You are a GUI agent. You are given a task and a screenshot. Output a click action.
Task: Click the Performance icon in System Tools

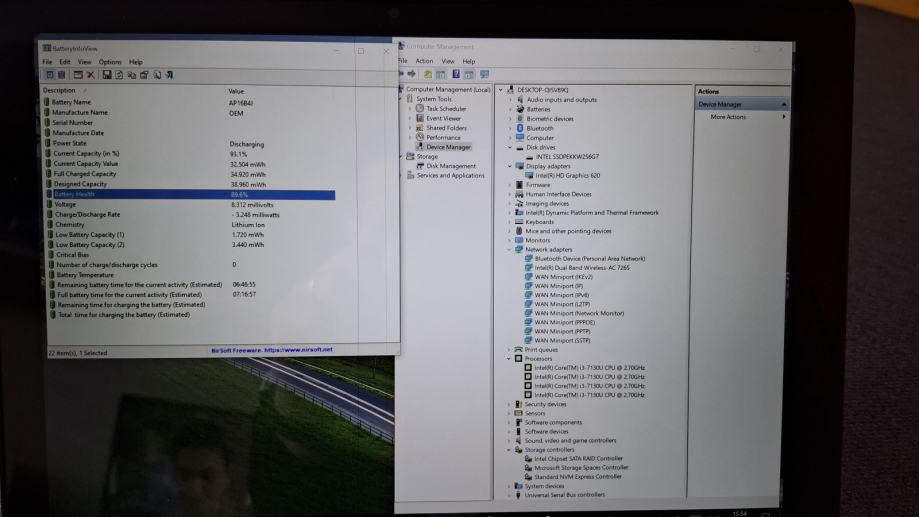tap(420, 137)
